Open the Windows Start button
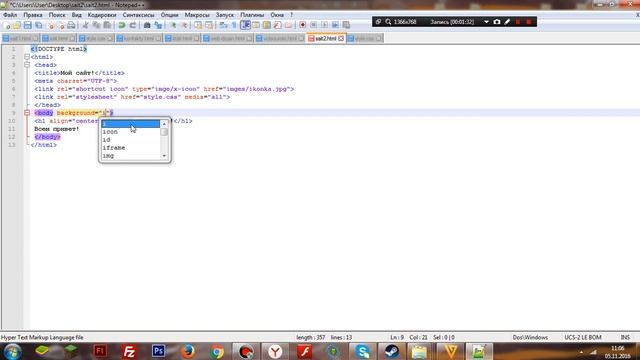Image resolution: width=640 pixels, height=360 pixels. pyautogui.click(x=12, y=351)
